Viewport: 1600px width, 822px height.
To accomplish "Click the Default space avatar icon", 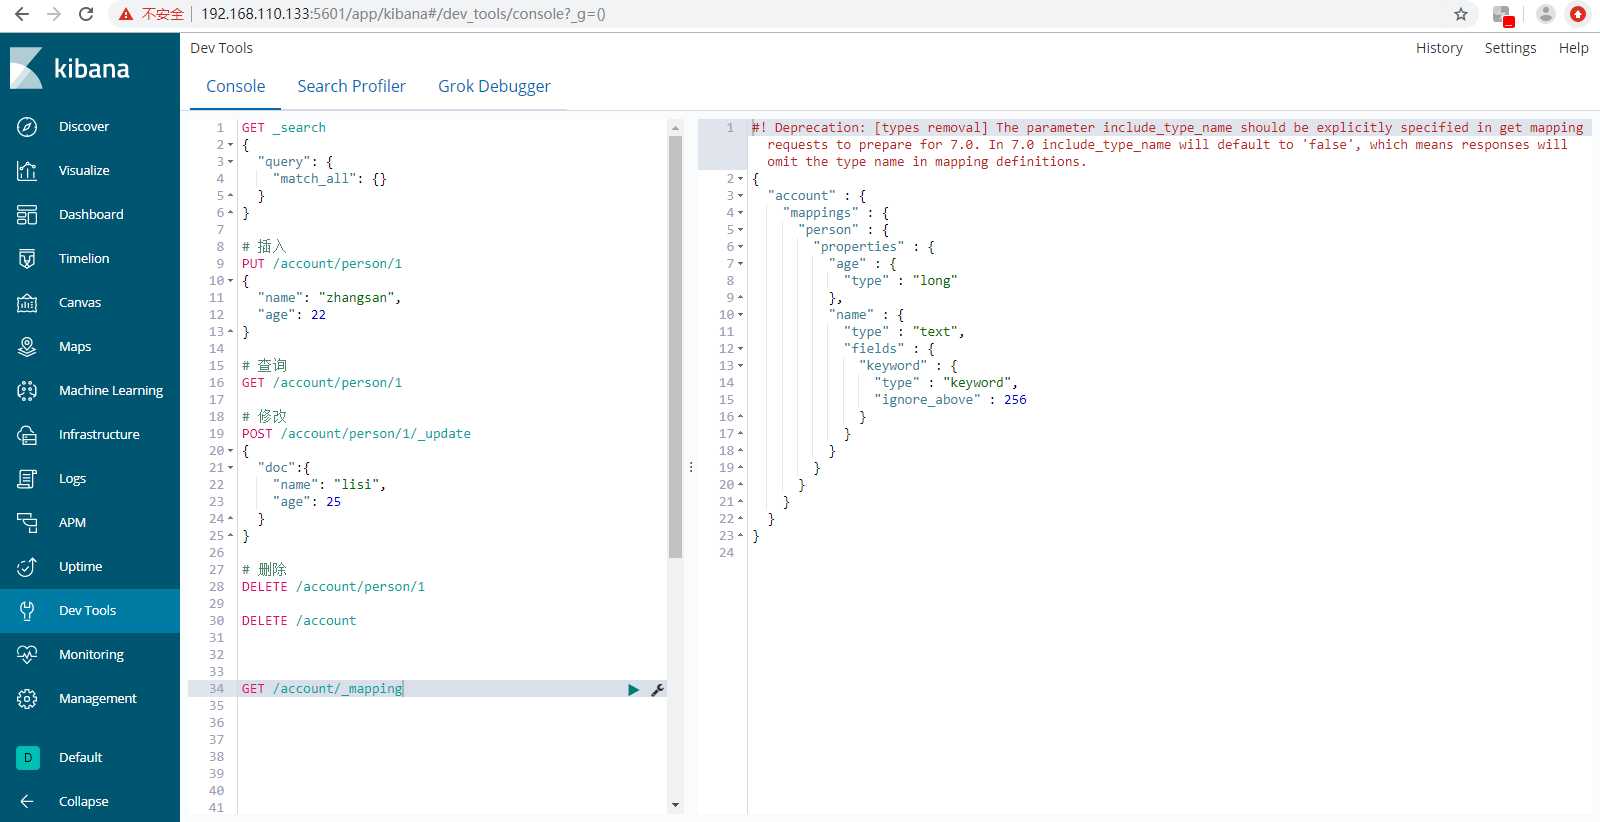I will [x=28, y=758].
